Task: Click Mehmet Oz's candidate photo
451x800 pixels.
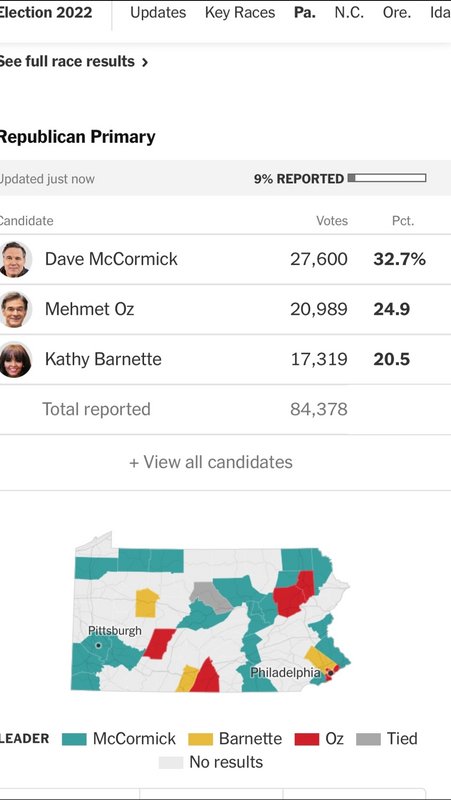Action: [x=15, y=309]
